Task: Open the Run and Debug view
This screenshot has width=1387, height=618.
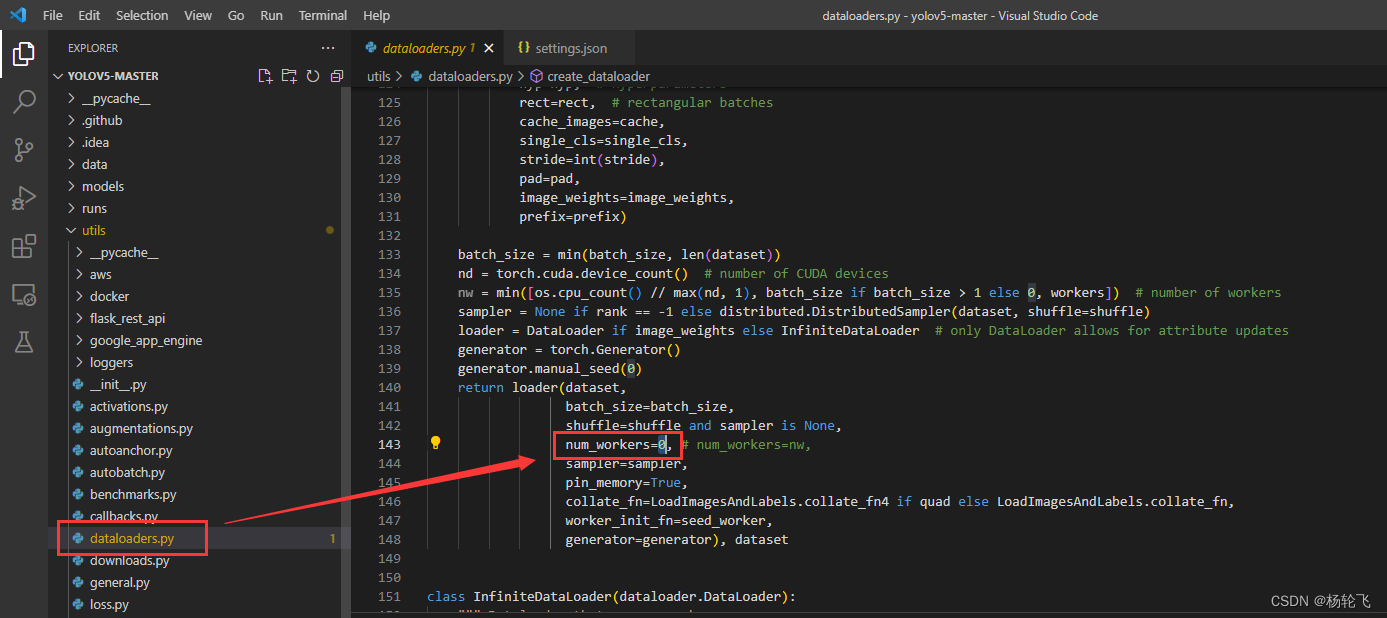Action: (x=24, y=198)
